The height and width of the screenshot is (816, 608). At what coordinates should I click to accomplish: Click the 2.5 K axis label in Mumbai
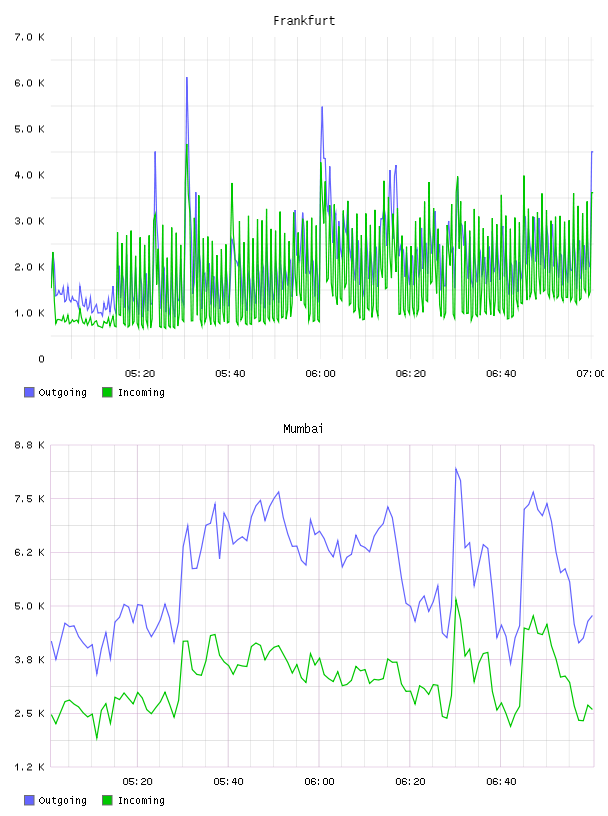click(x=30, y=713)
